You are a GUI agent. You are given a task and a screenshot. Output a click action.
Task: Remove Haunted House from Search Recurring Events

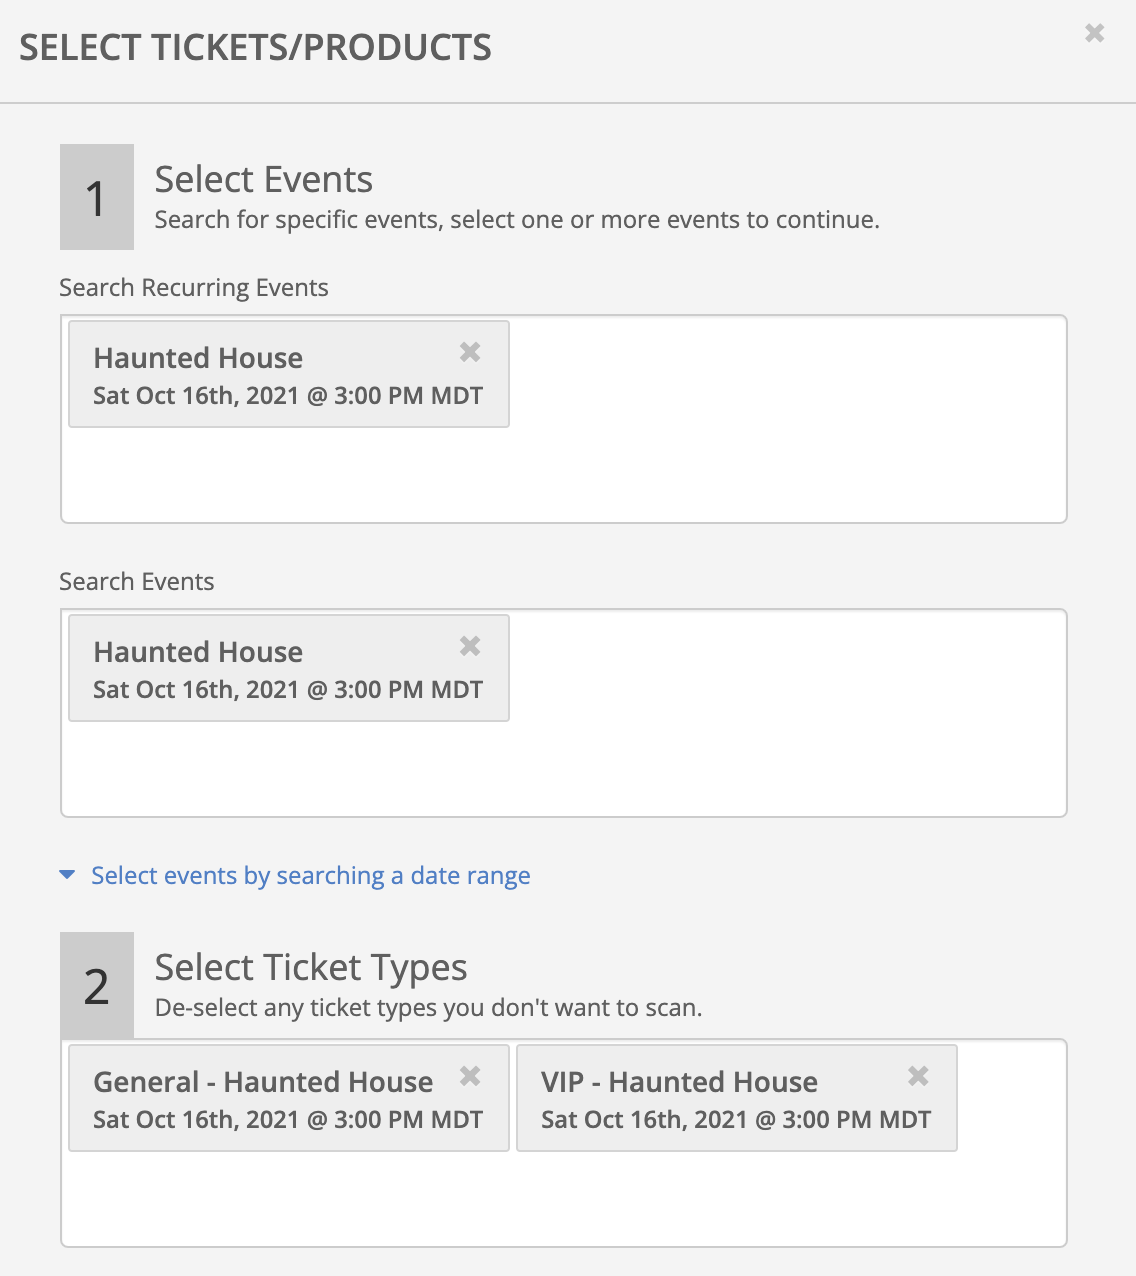(470, 352)
